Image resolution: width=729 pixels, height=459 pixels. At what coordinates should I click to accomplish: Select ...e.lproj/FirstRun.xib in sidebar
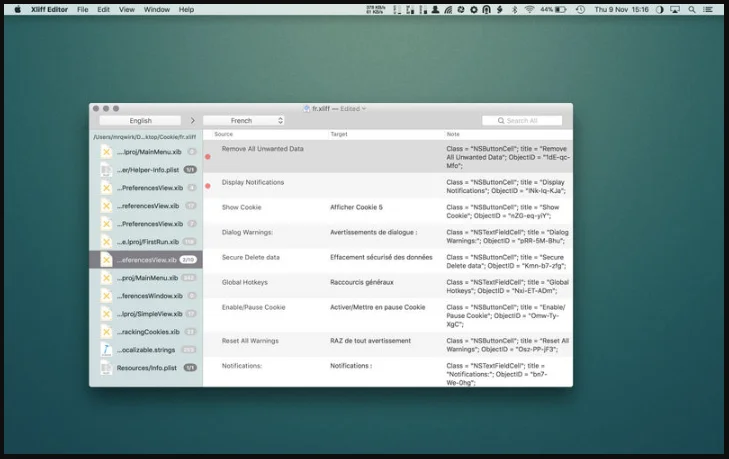[x=146, y=242]
